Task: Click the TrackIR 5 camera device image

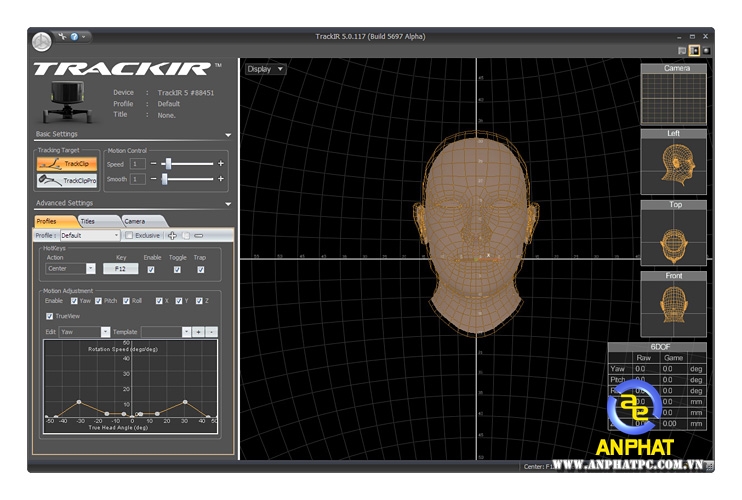Action: [69, 102]
